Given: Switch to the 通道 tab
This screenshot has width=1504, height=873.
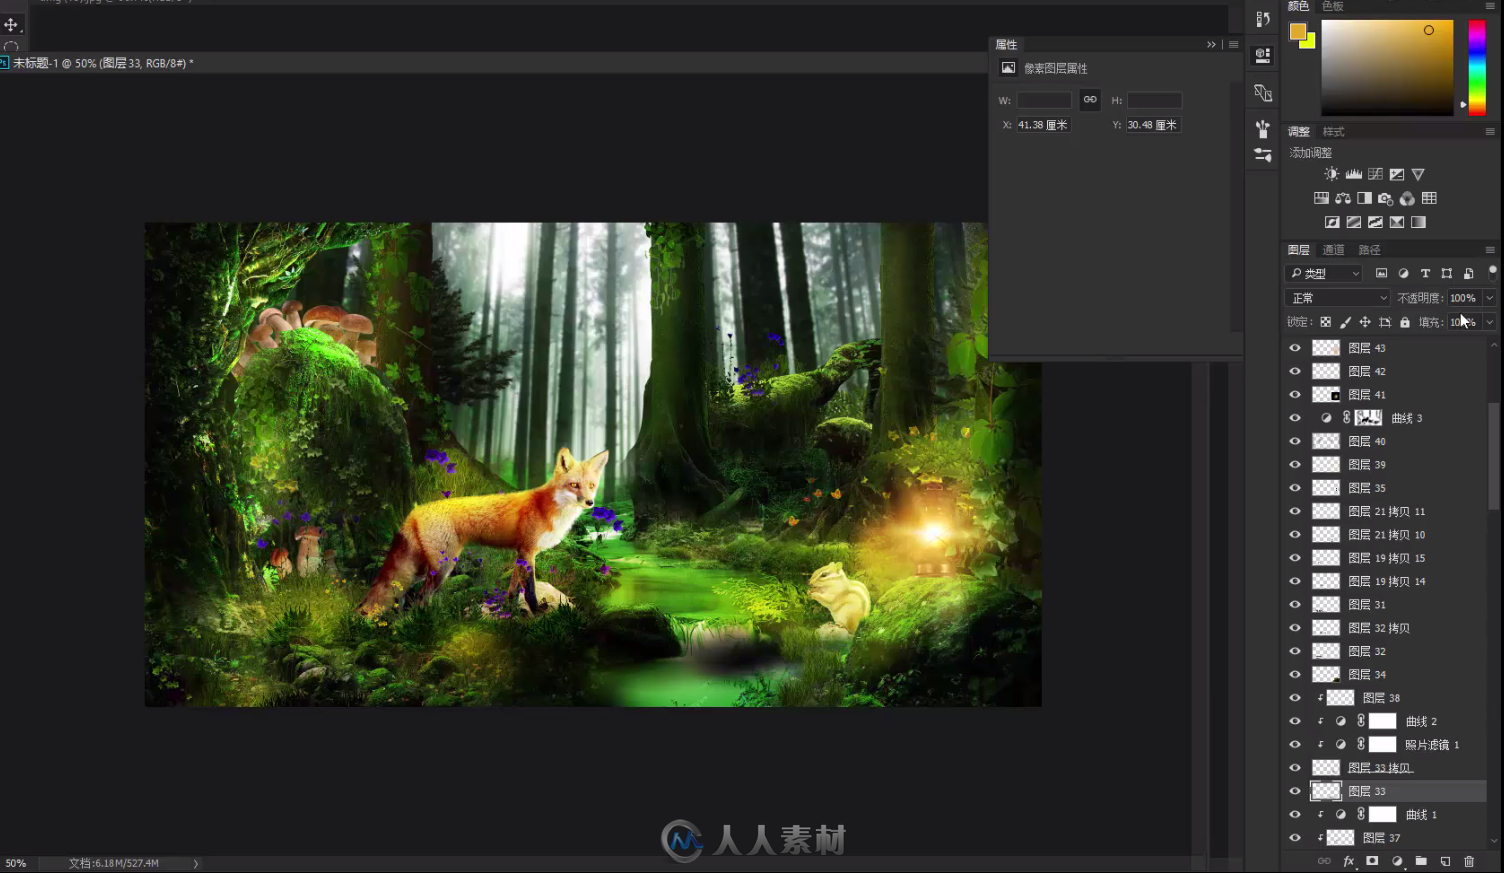Looking at the screenshot, I should pos(1334,250).
